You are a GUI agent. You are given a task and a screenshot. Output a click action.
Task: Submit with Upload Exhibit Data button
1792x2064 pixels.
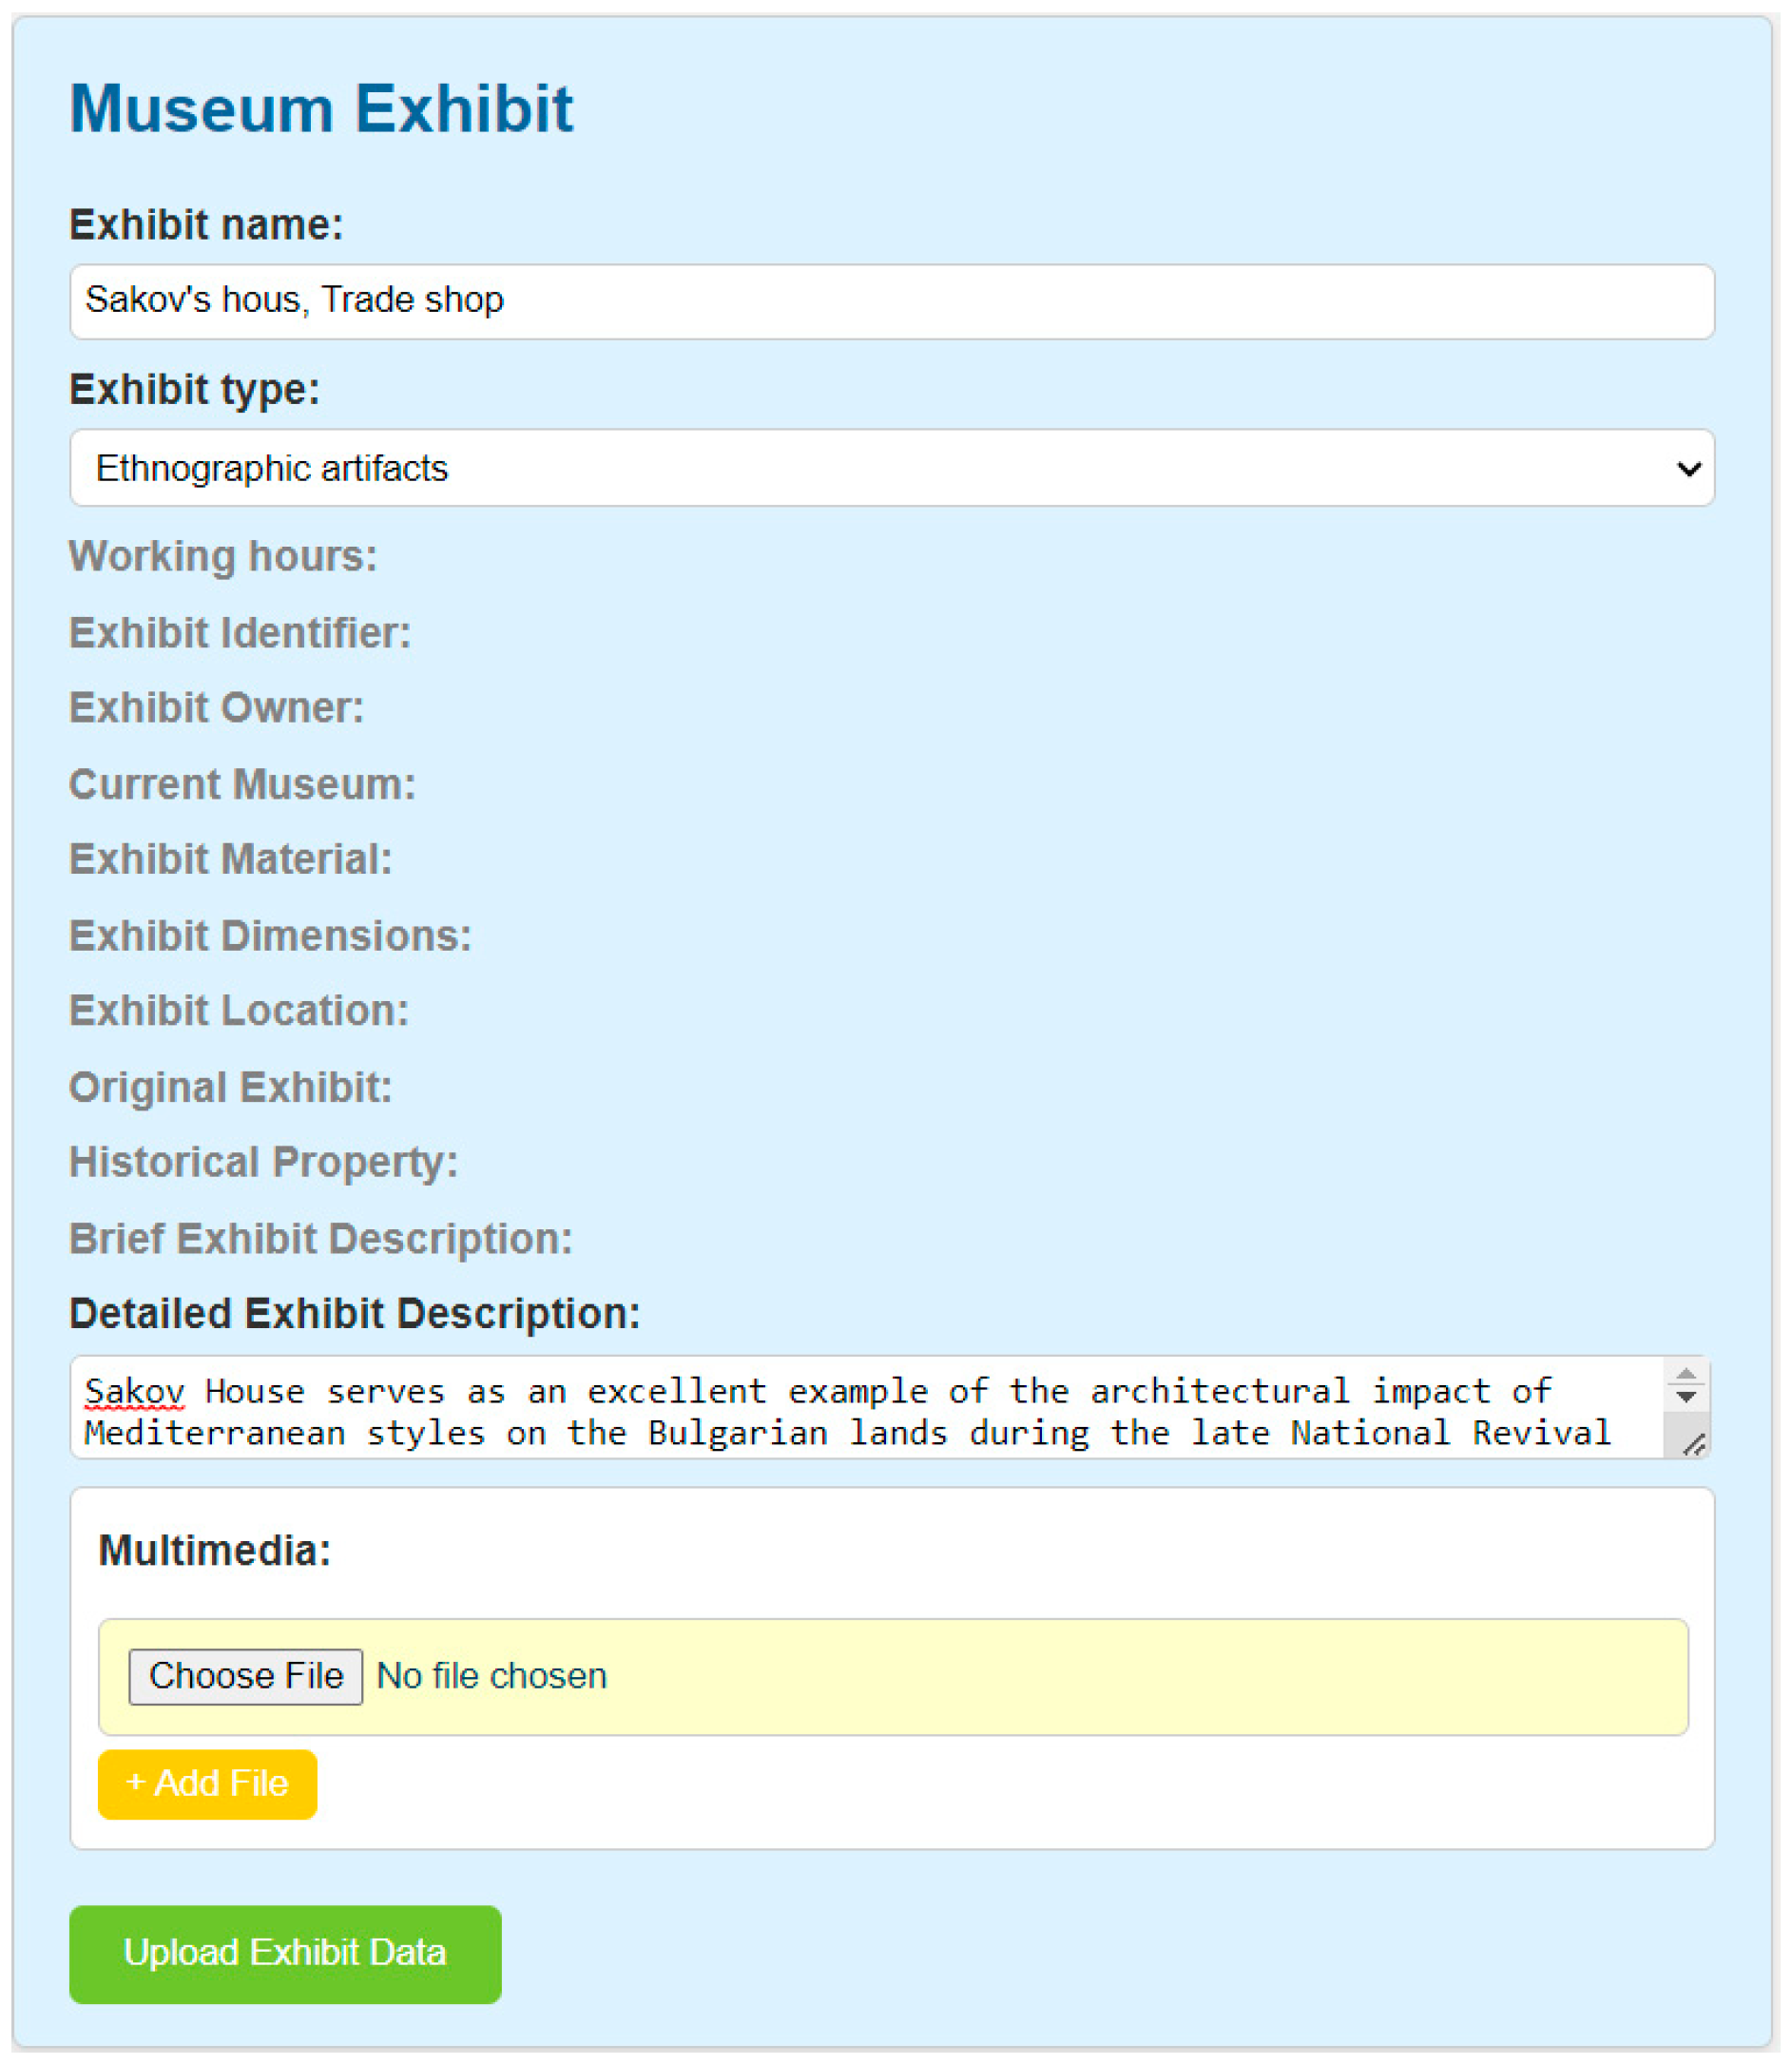pyautogui.click(x=285, y=1953)
